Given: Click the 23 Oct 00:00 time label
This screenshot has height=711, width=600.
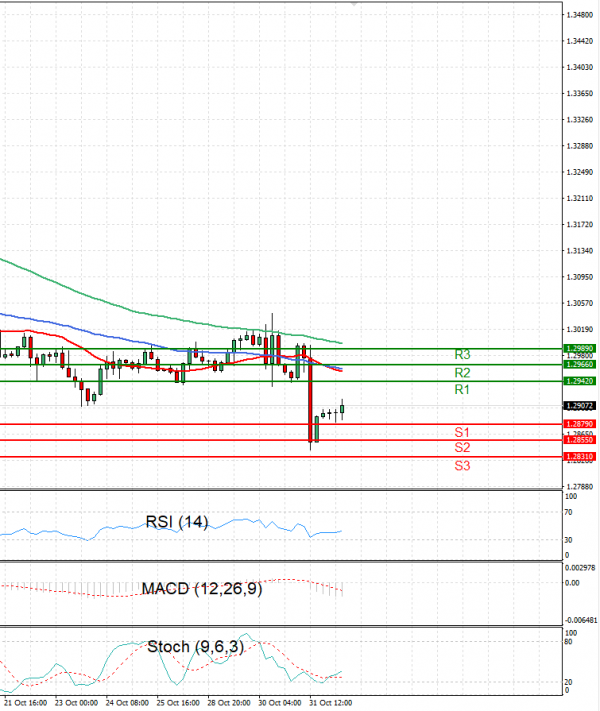Looking at the screenshot, I should [77, 703].
